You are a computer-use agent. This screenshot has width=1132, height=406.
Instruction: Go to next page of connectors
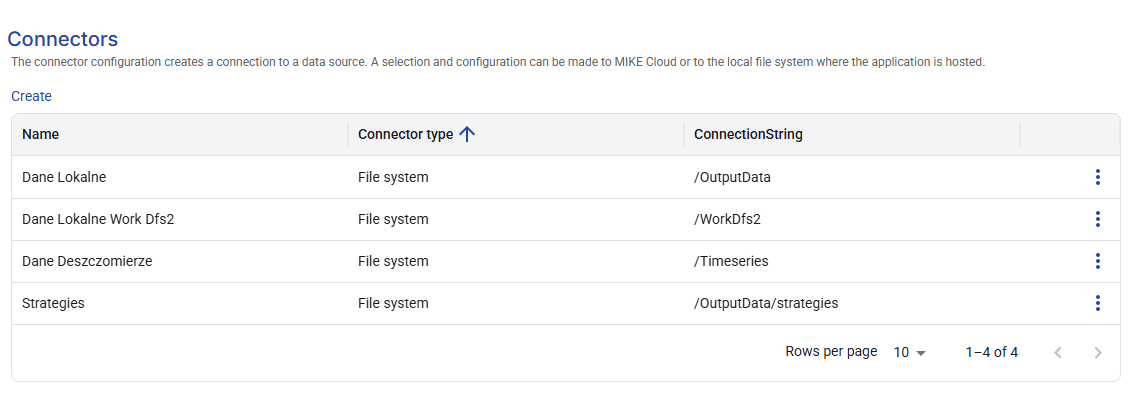tap(1098, 353)
